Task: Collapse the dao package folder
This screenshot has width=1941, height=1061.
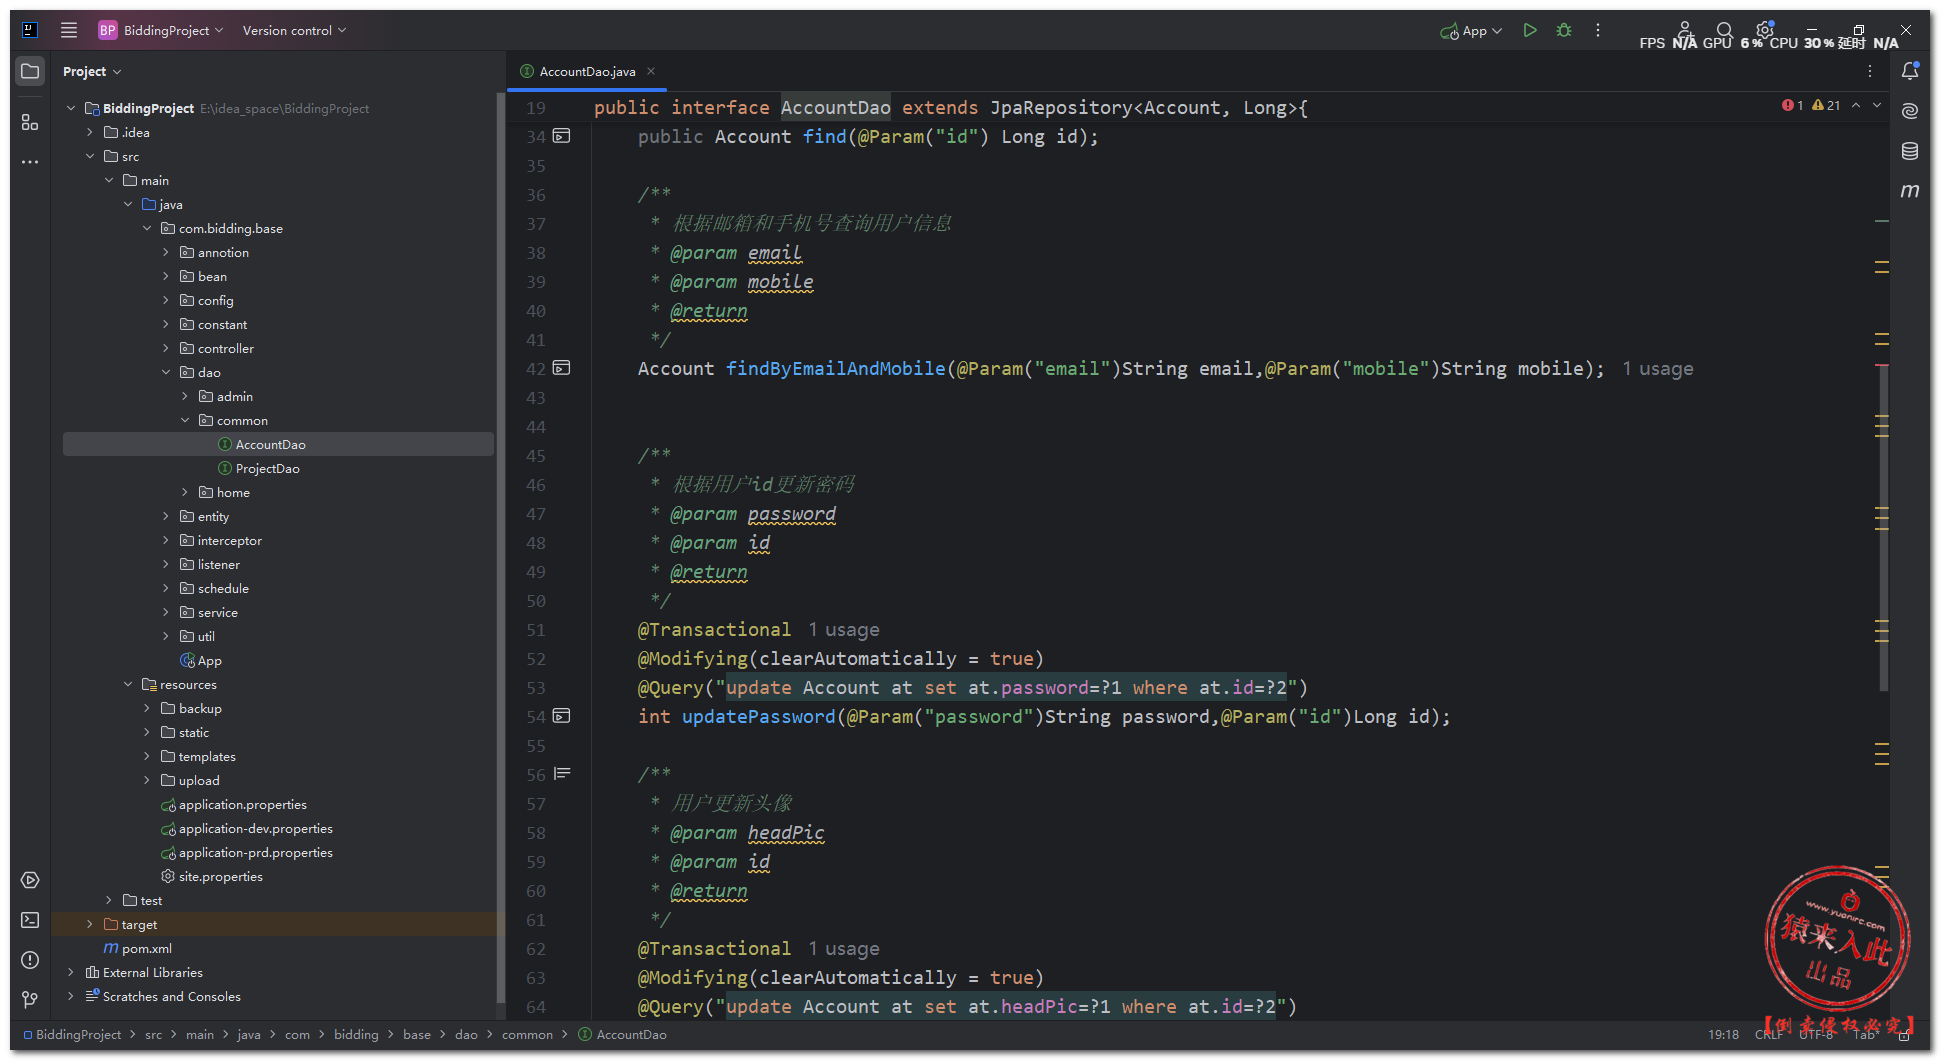Action: point(166,372)
